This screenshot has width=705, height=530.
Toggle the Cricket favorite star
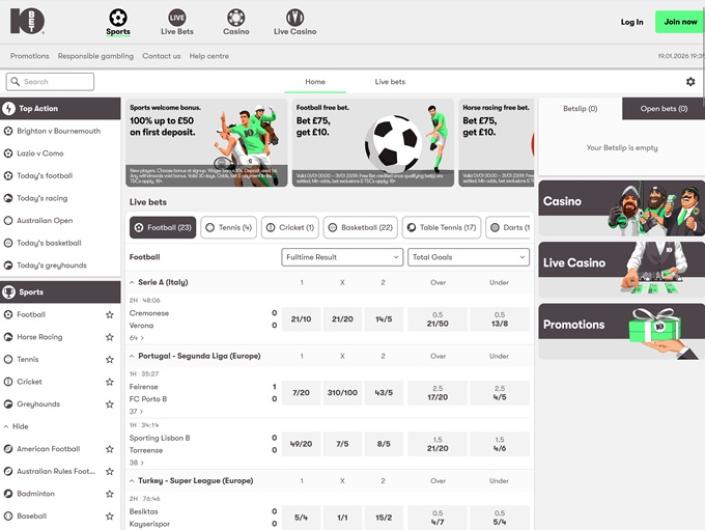click(x=109, y=382)
